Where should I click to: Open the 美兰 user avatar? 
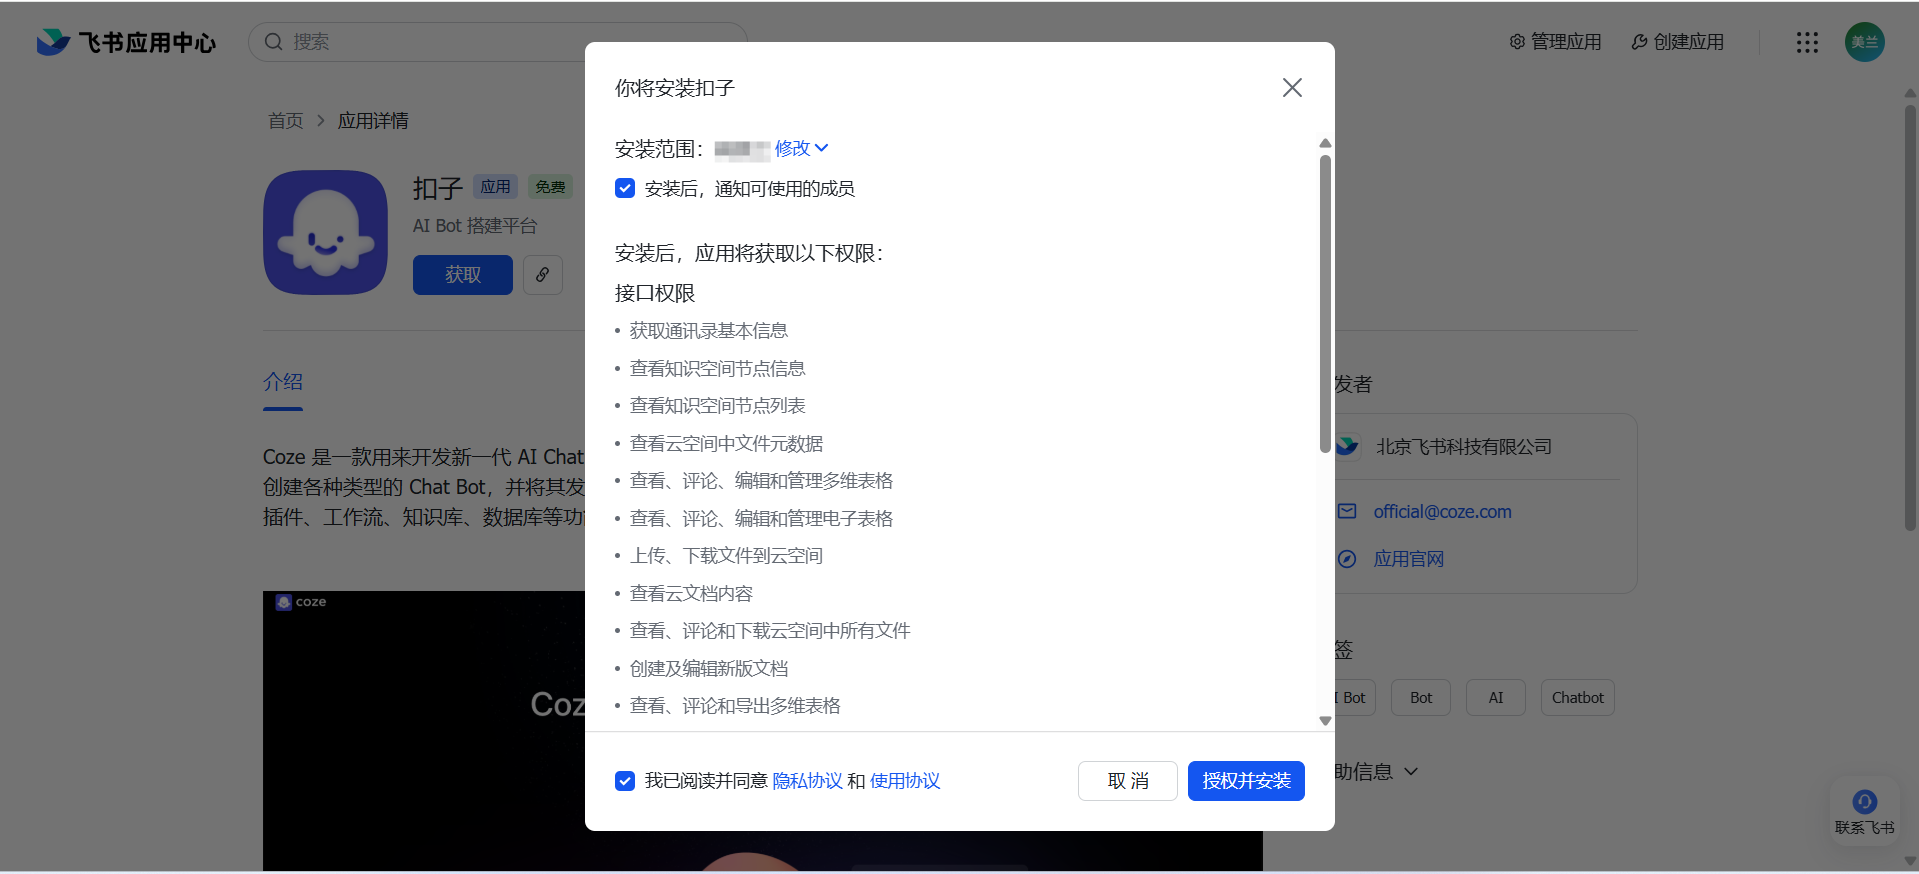(x=1865, y=42)
